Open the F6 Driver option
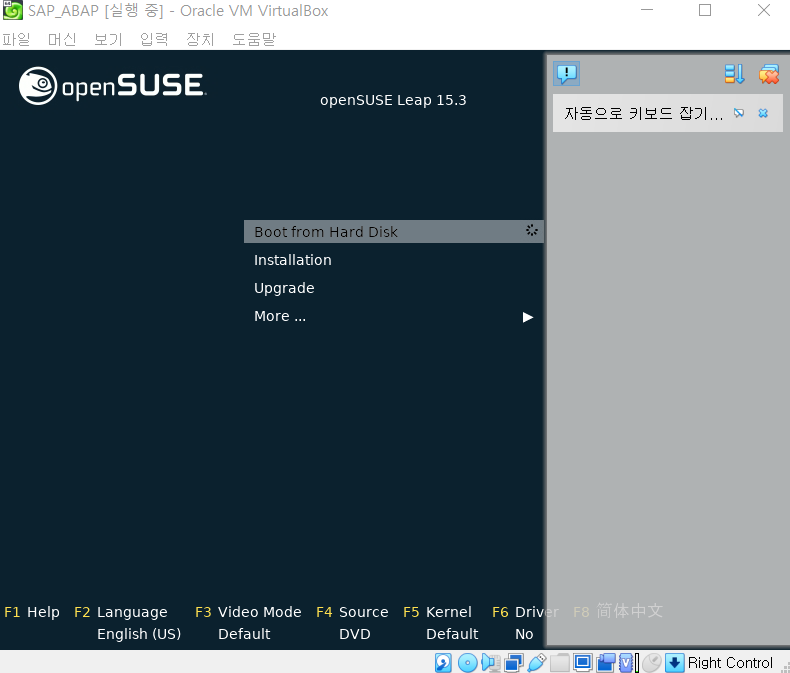The width and height of the screenshot is (790, 673). pos(525,612)
